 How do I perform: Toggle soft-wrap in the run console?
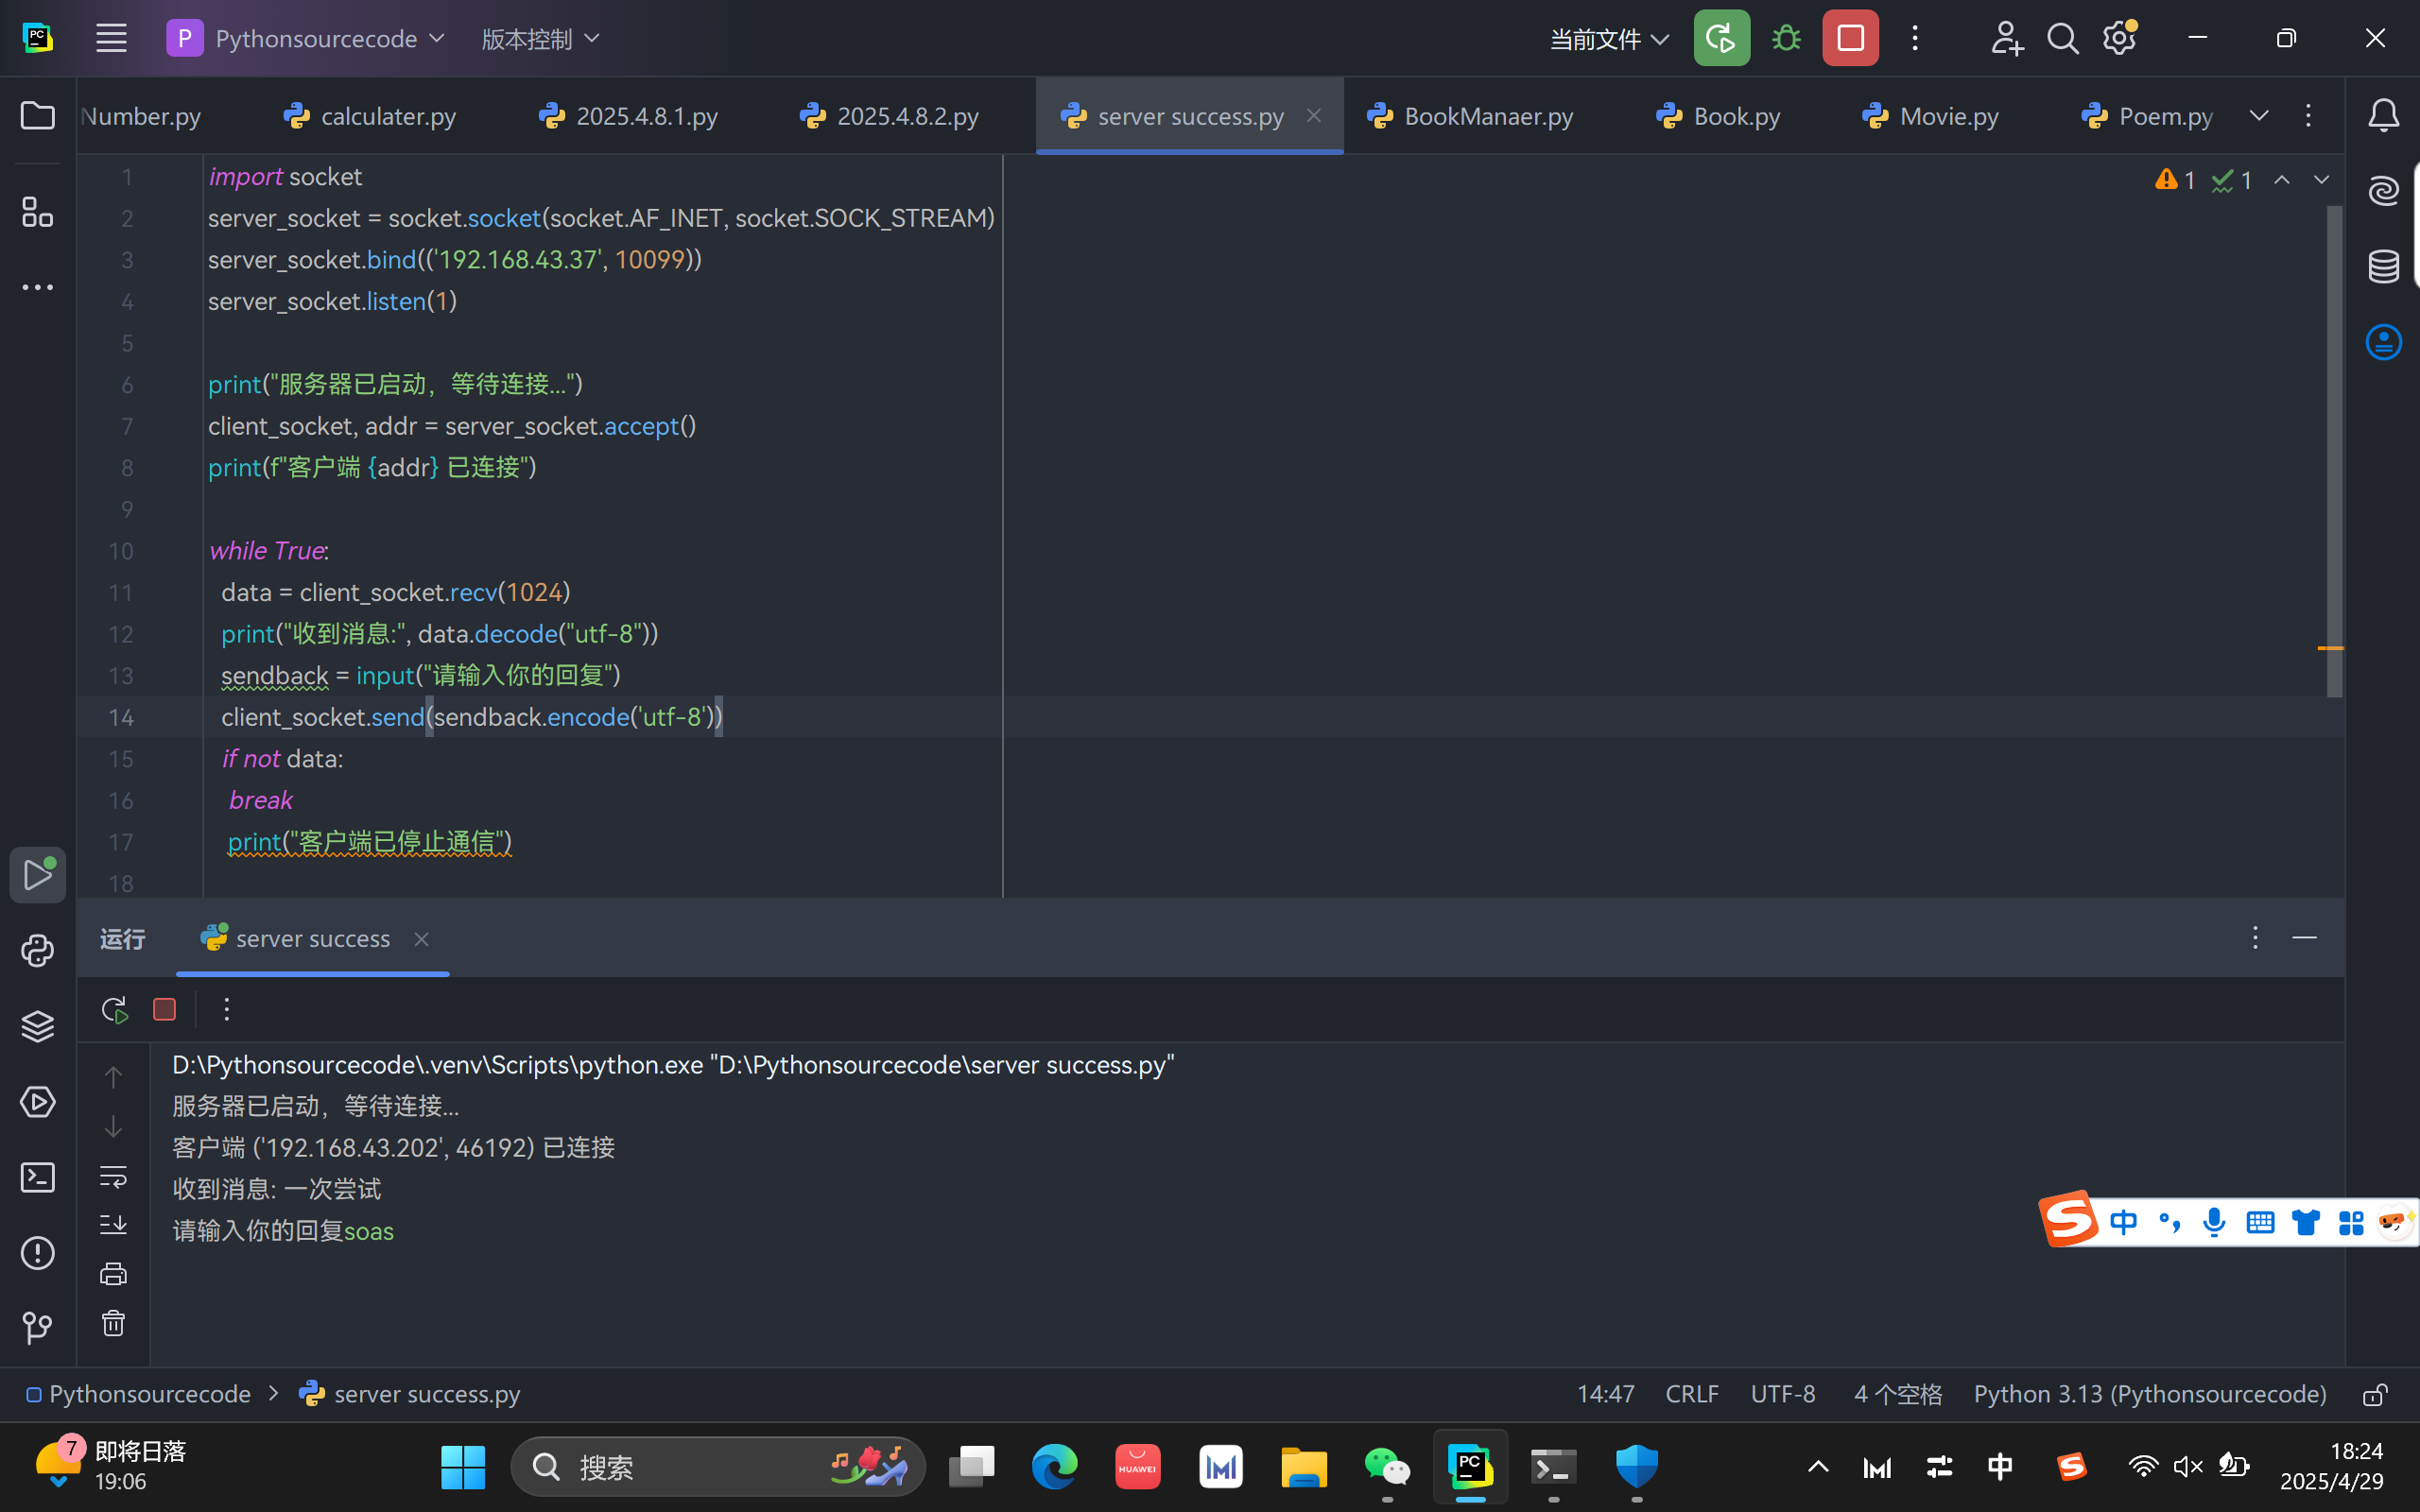pos(113,1176)
